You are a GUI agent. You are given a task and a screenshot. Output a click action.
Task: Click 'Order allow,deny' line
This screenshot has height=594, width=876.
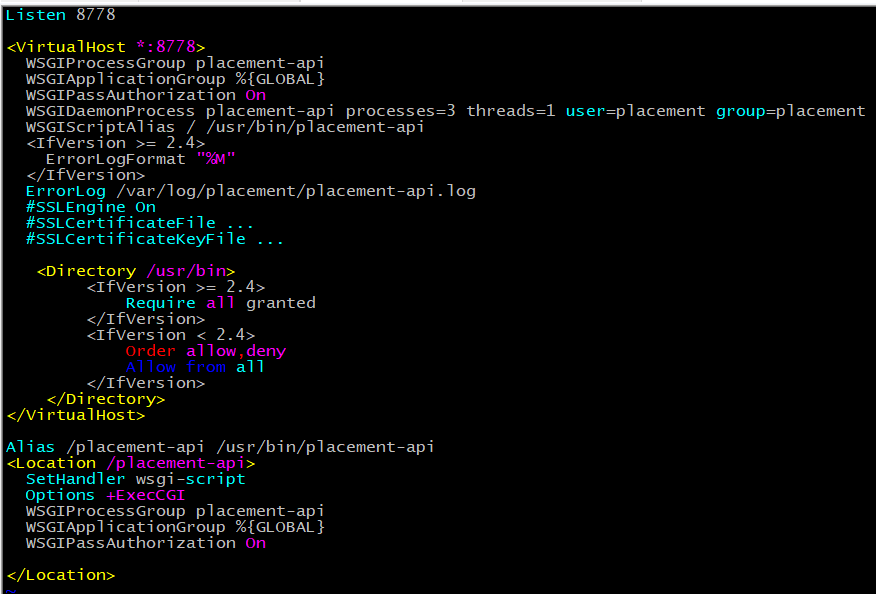206,351
